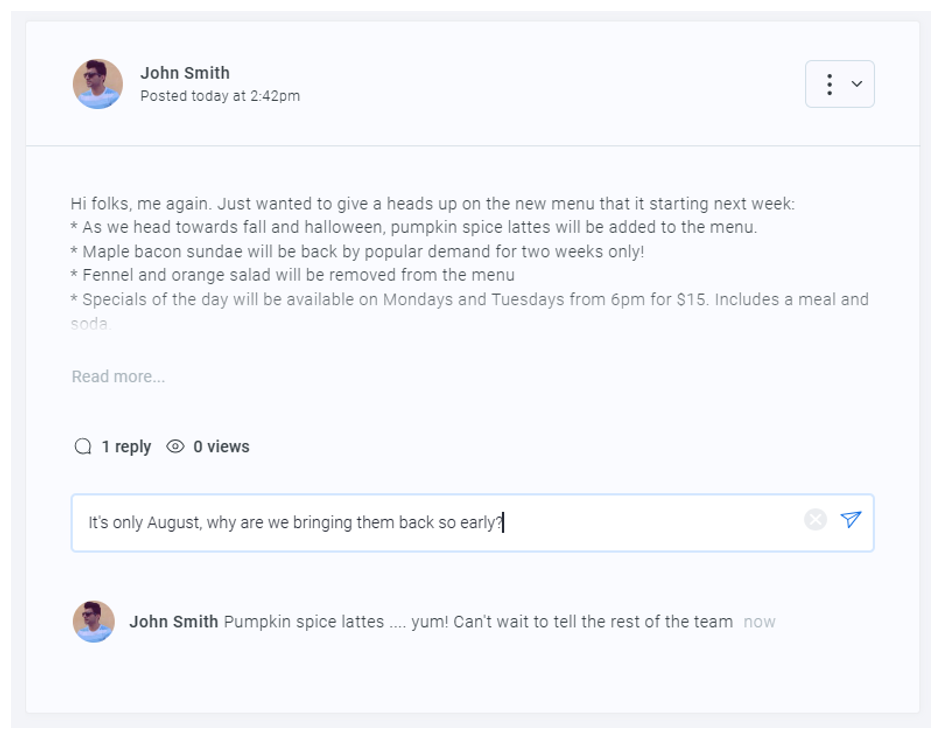Image resolution: width=941 pixels, height=739 pixels.
Task: Open John Smith's avatar in post header
Action: (98, 84)
